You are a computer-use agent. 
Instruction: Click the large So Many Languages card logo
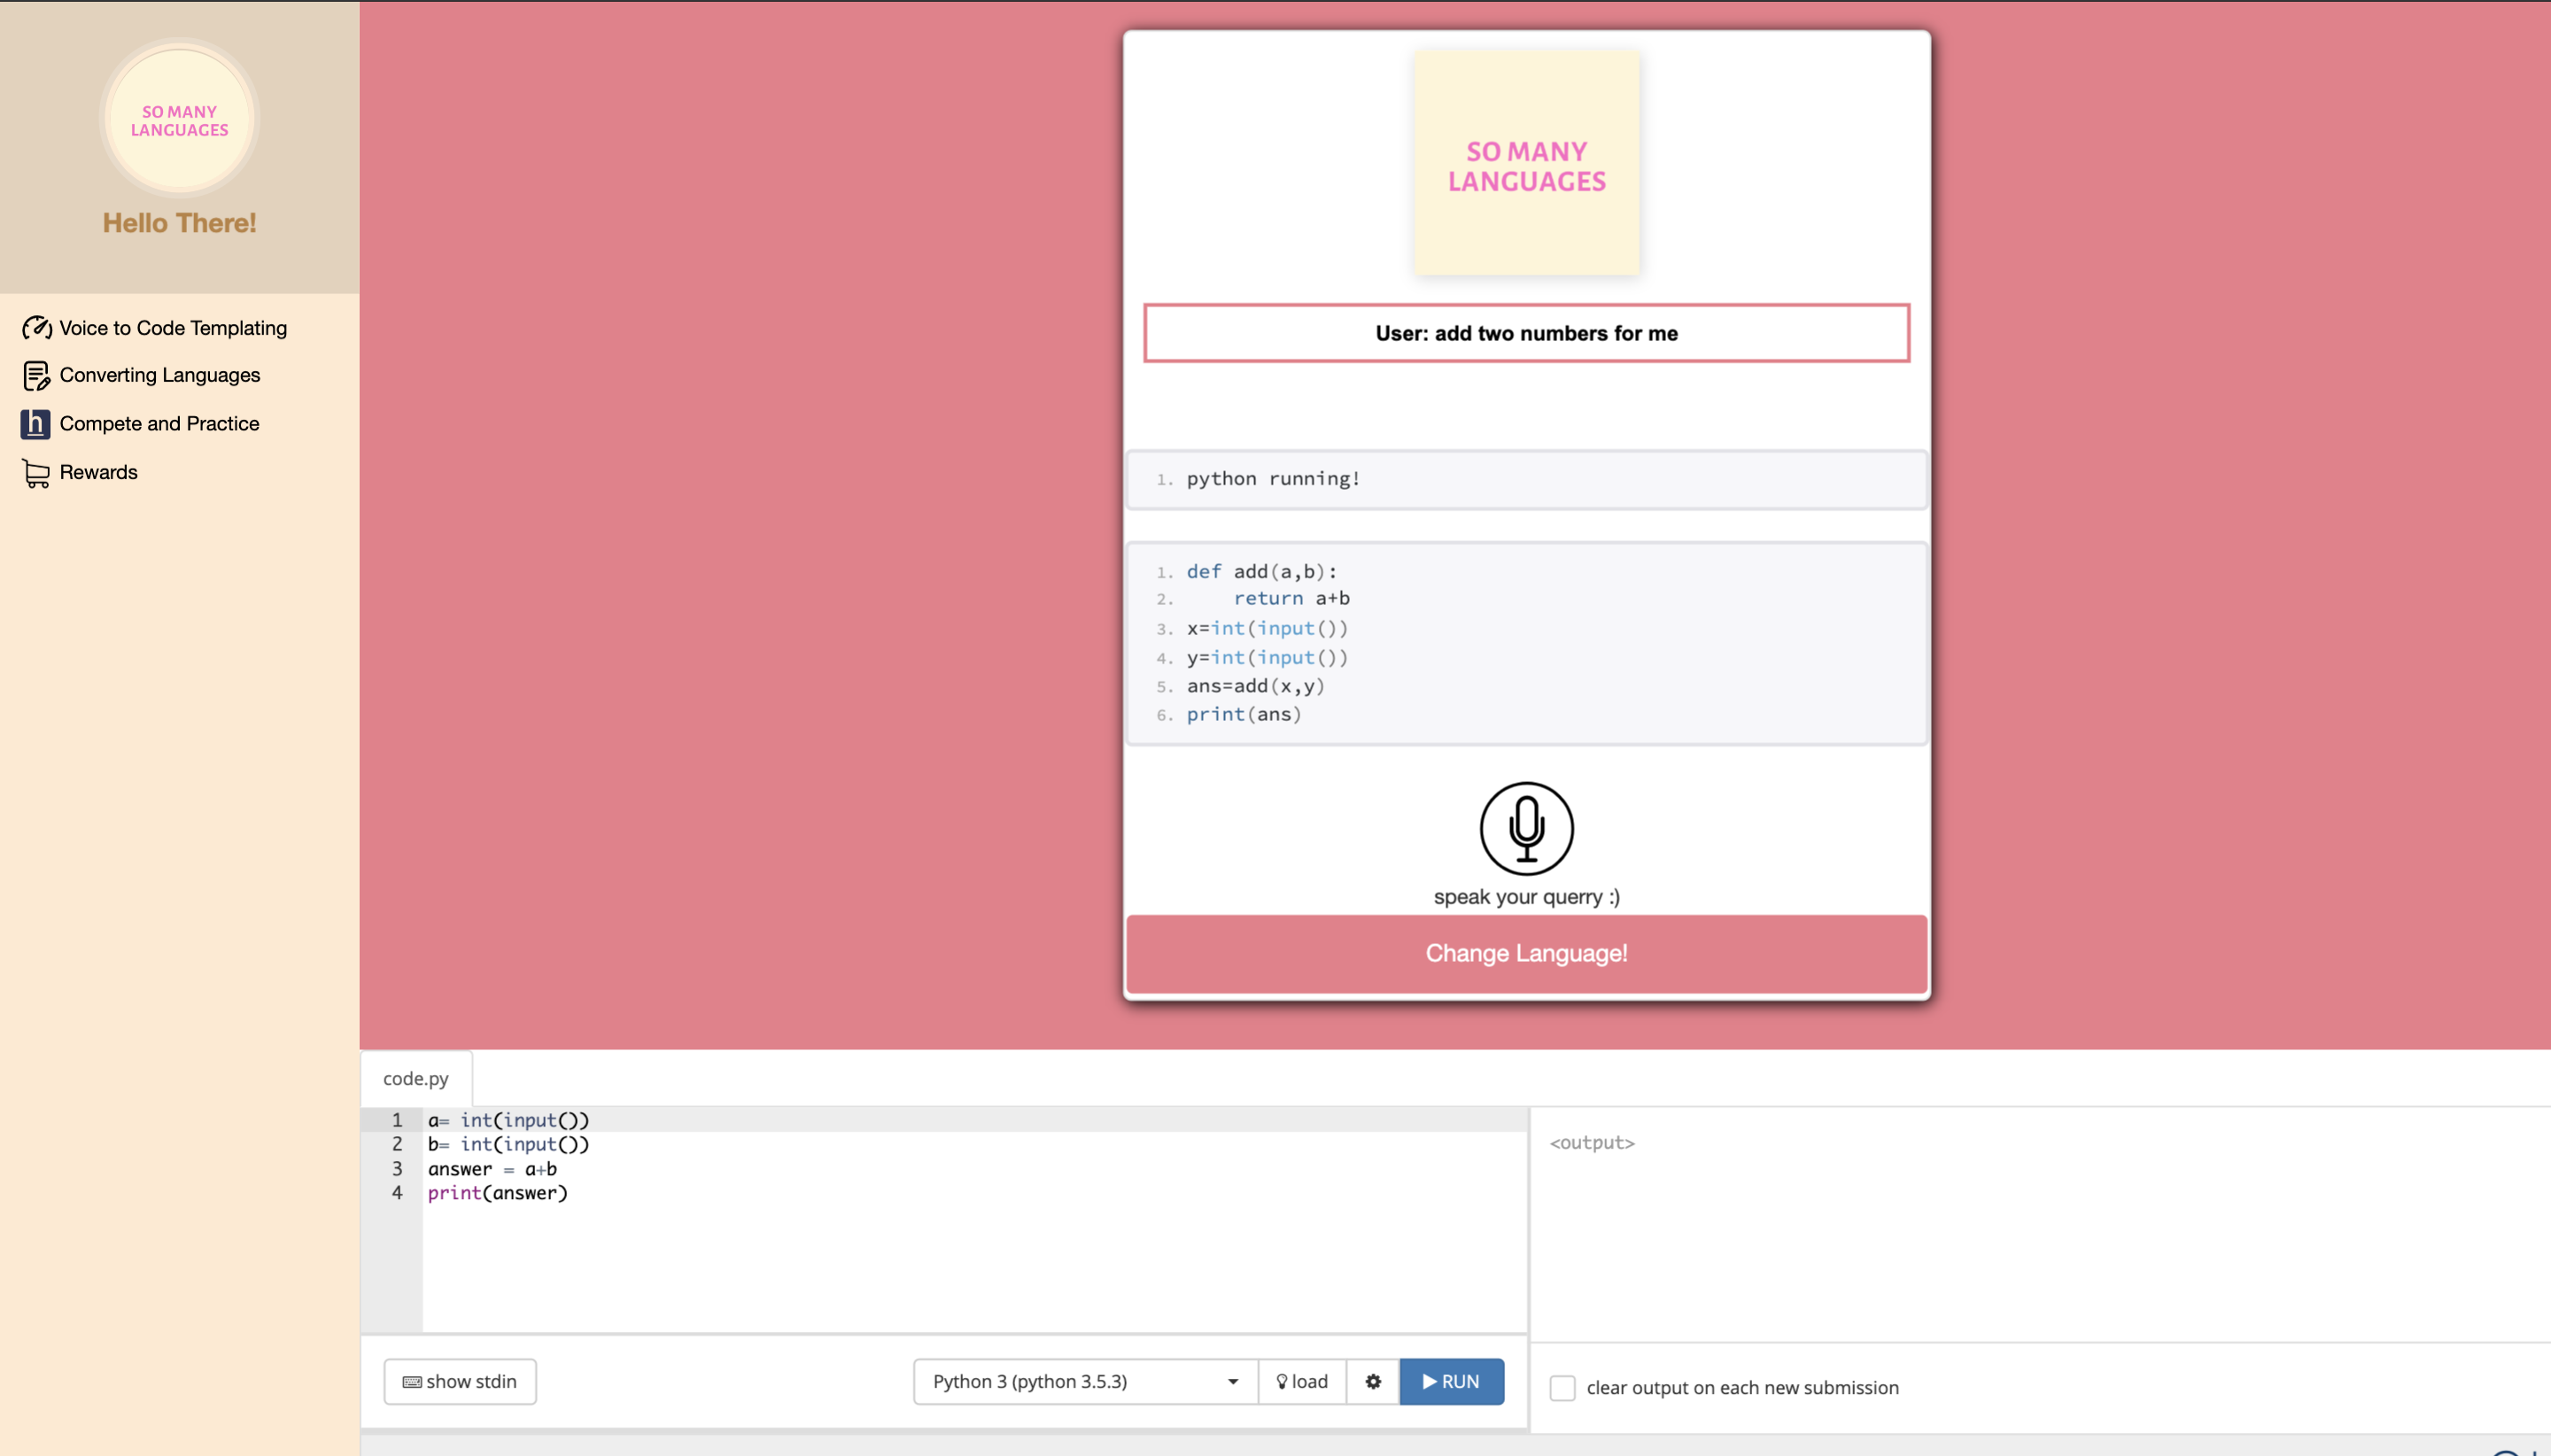(1526, 165)
